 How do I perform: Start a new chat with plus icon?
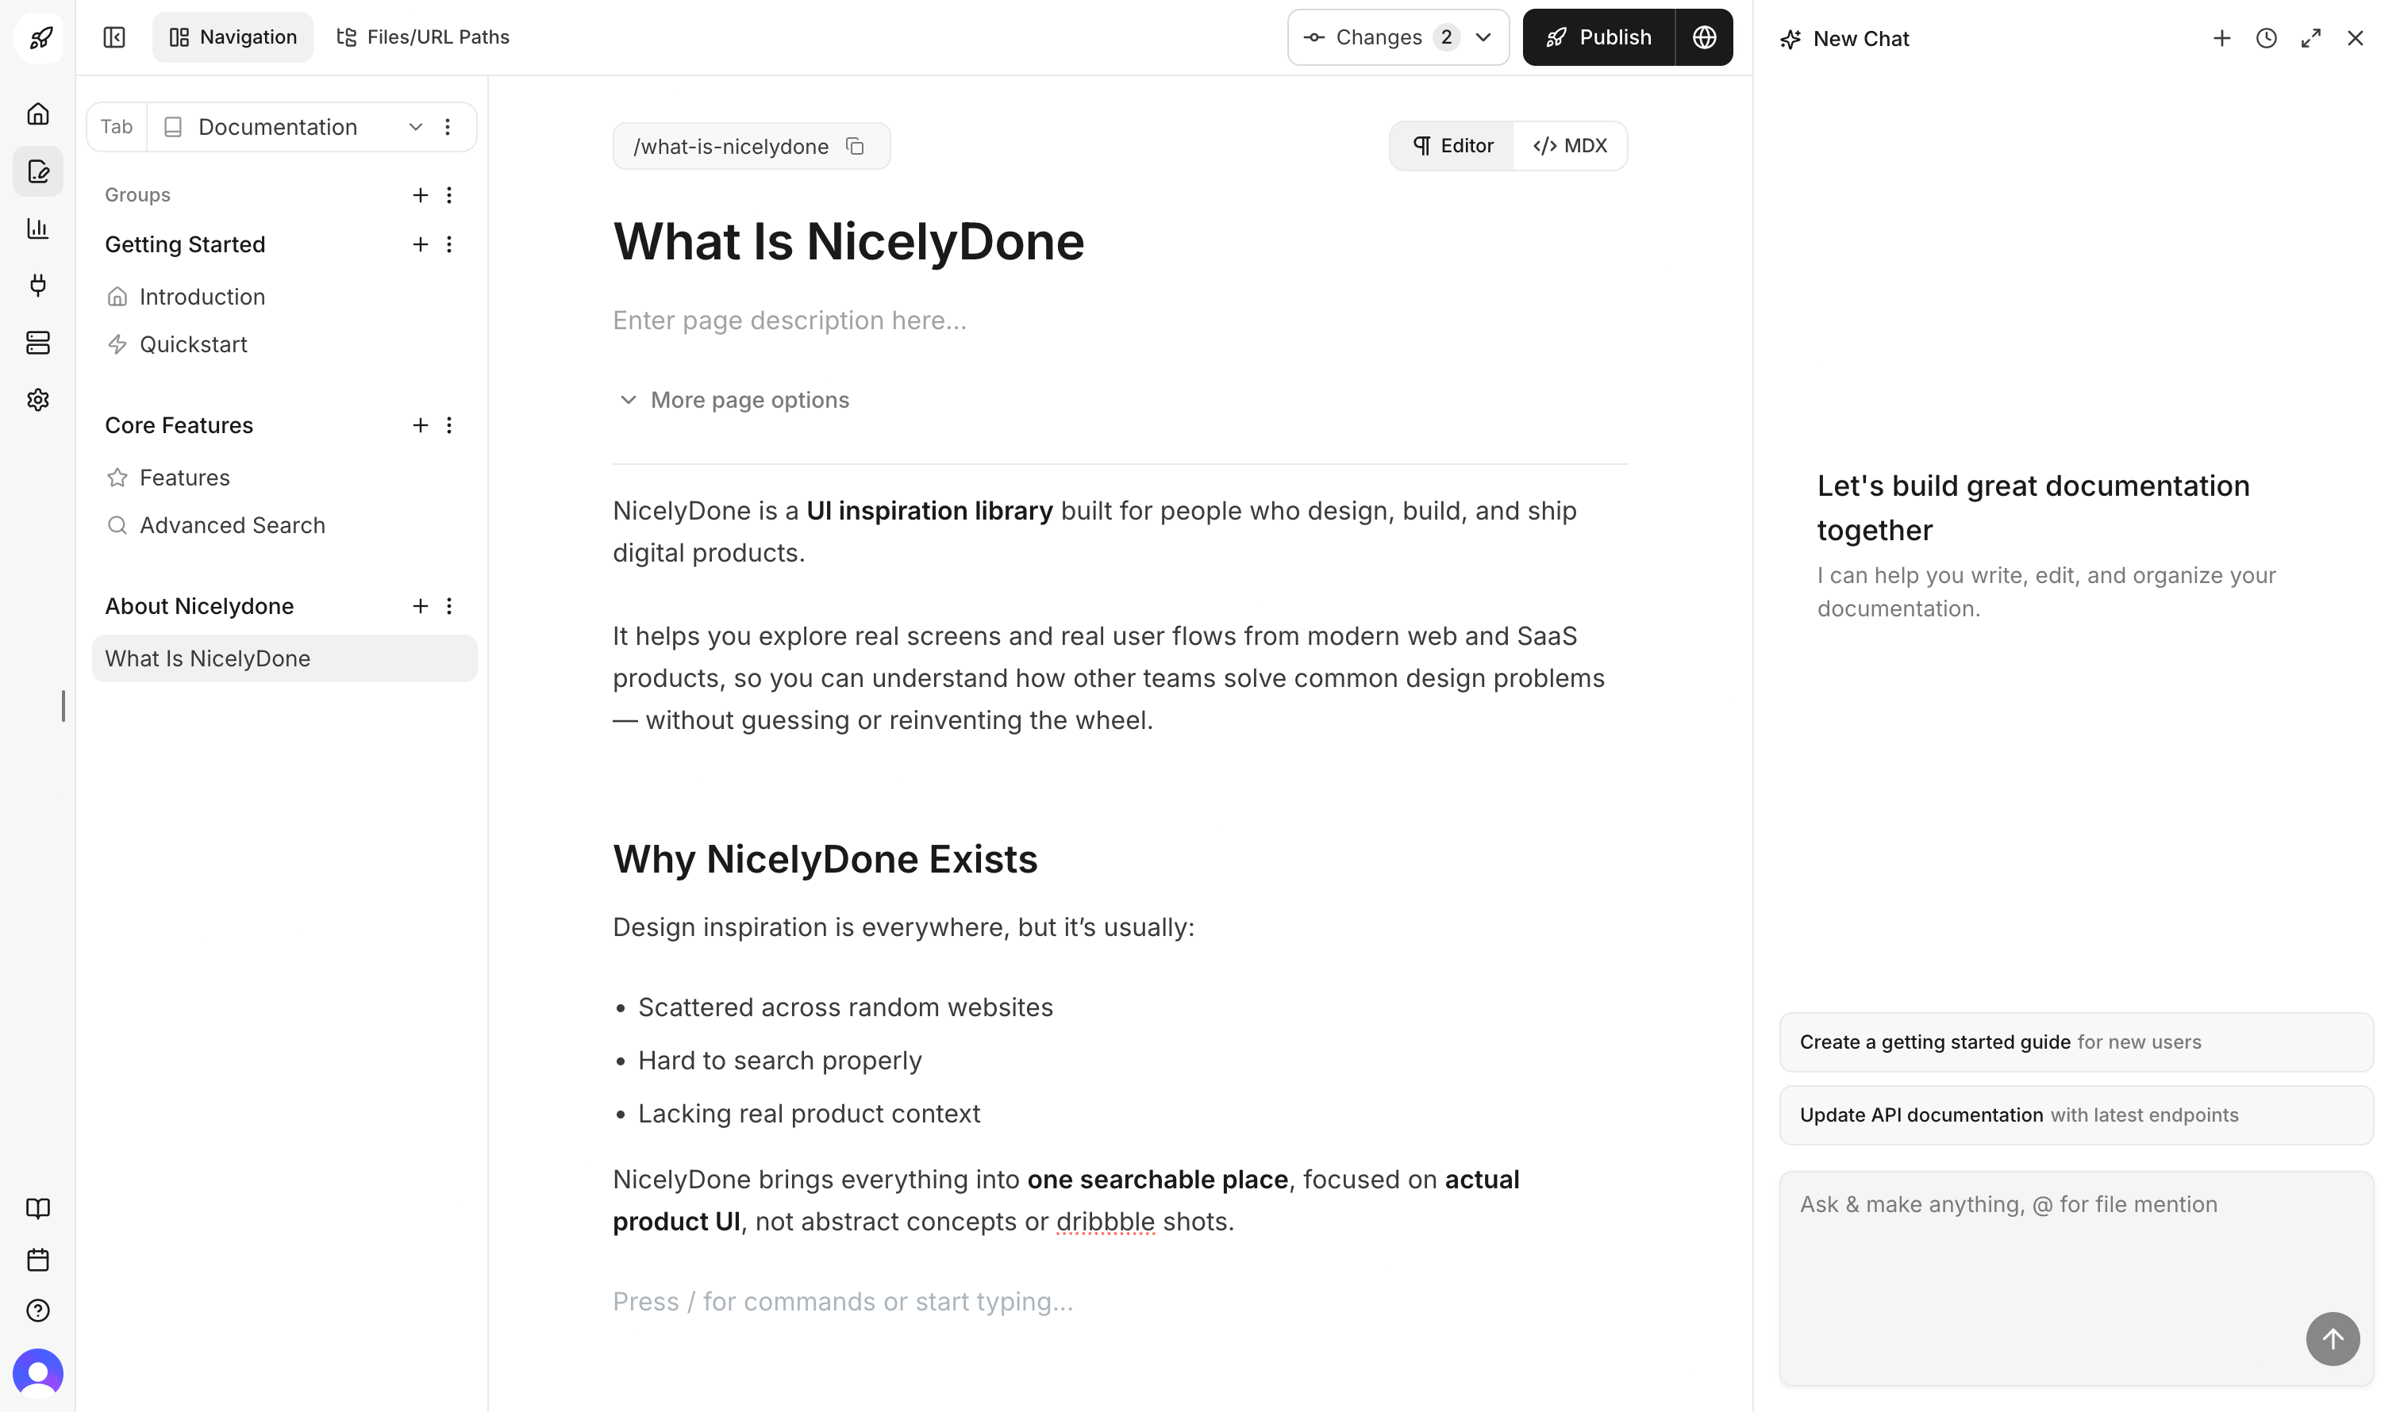coord(2221,38)
